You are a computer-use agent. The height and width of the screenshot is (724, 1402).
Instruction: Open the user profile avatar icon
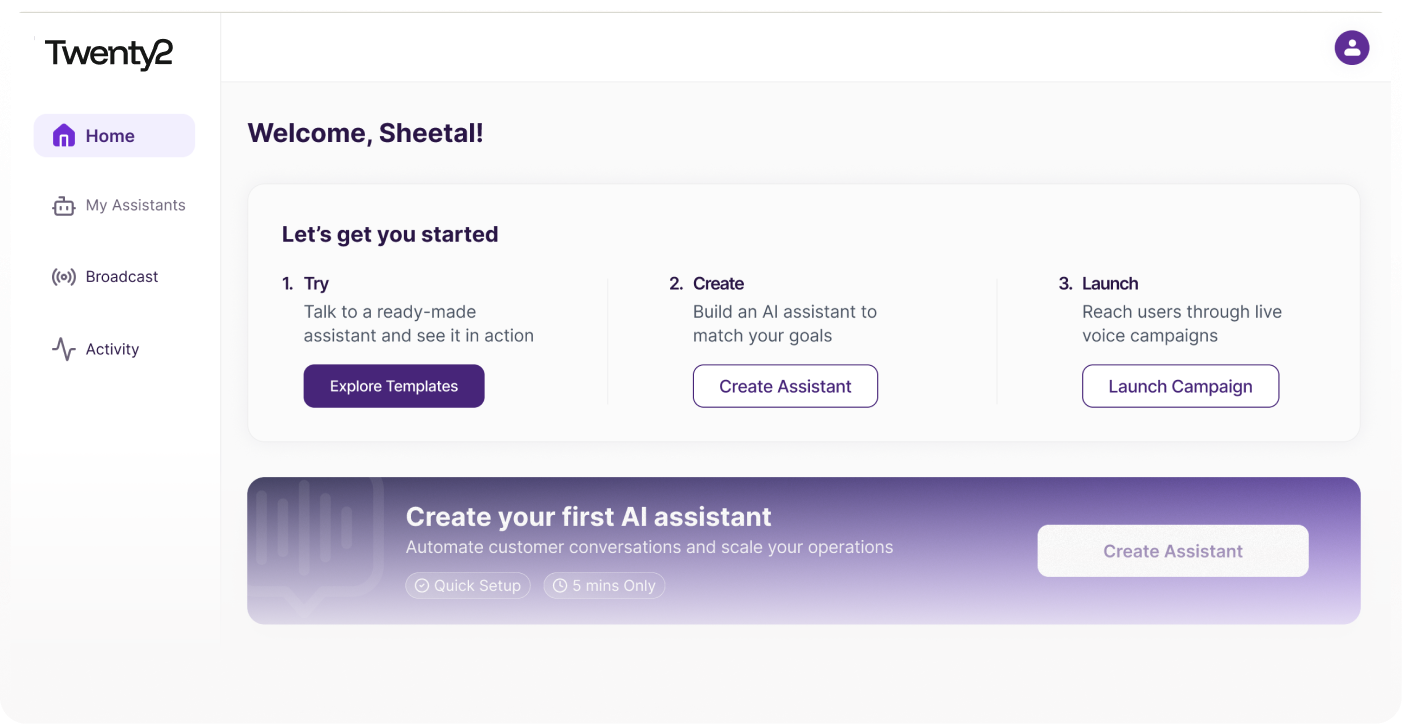1351,47
